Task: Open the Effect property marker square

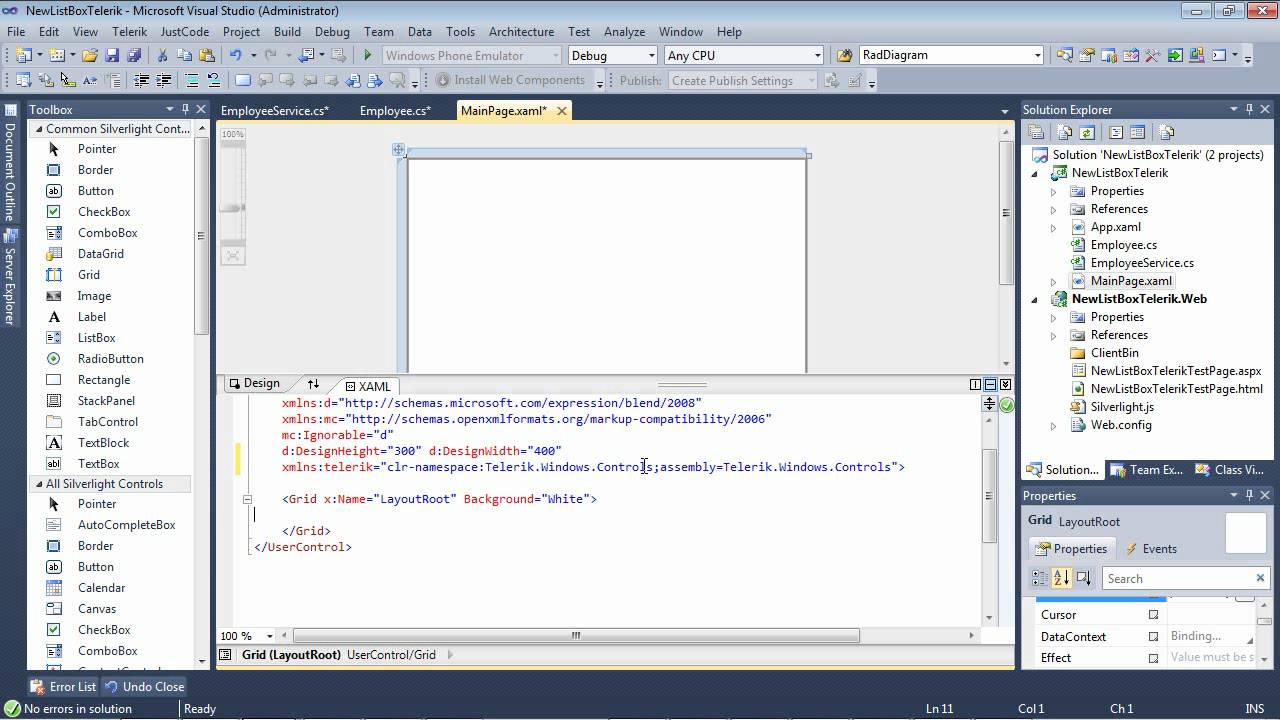Action: 1153,658
